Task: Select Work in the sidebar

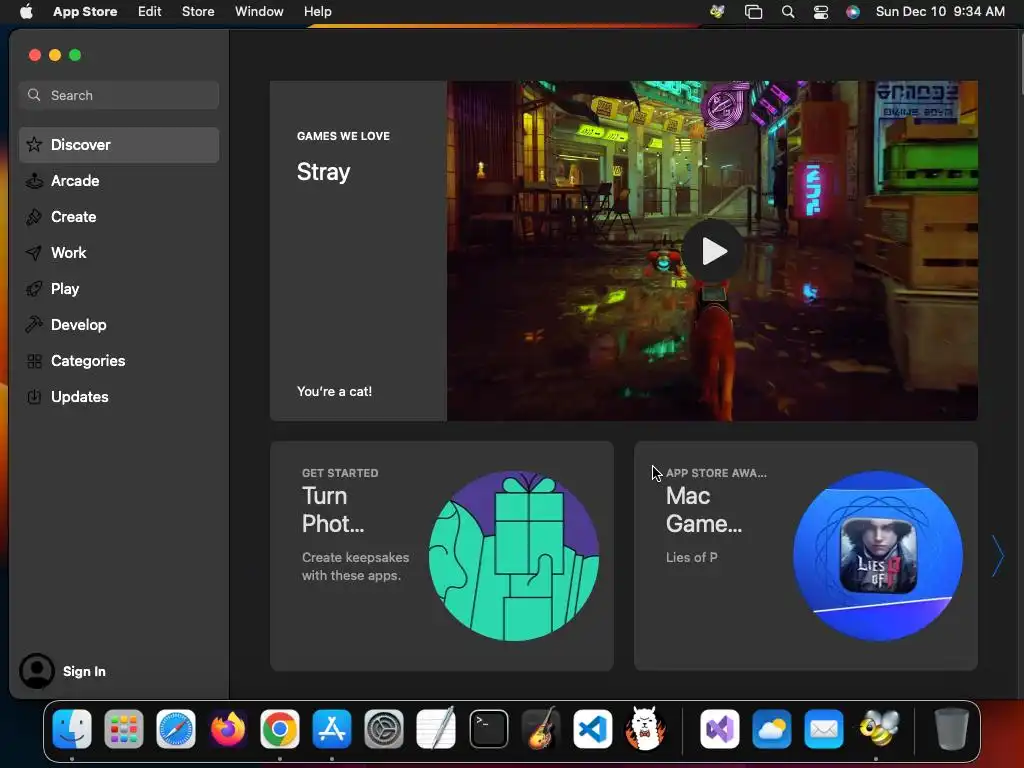Action: tap(119, 253)
